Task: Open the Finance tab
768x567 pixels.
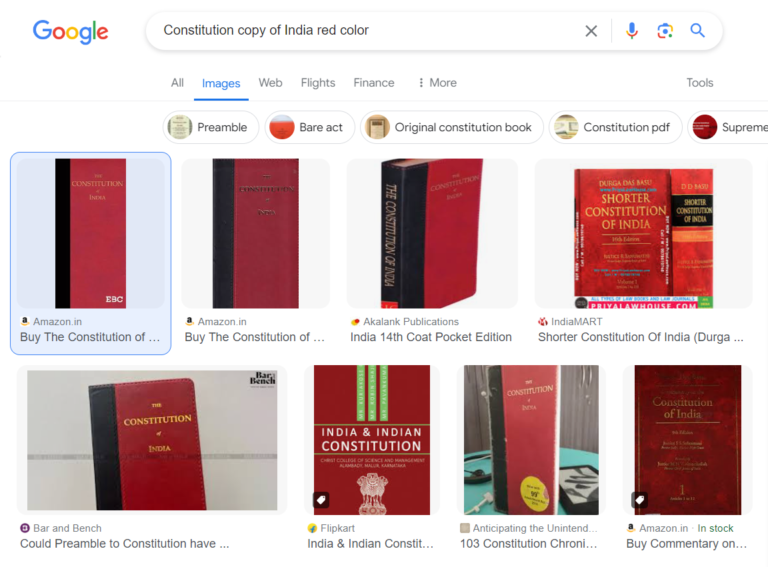Action: point(374,83)
